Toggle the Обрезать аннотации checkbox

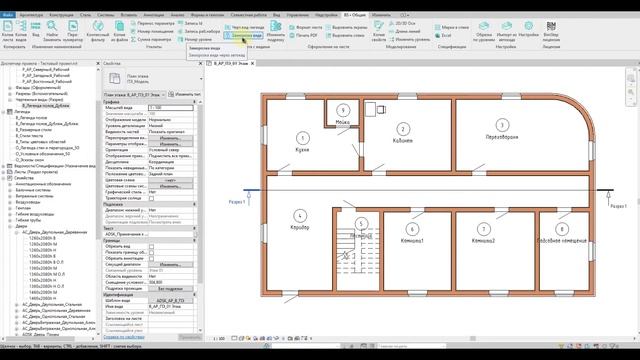(x=151, y=259)
